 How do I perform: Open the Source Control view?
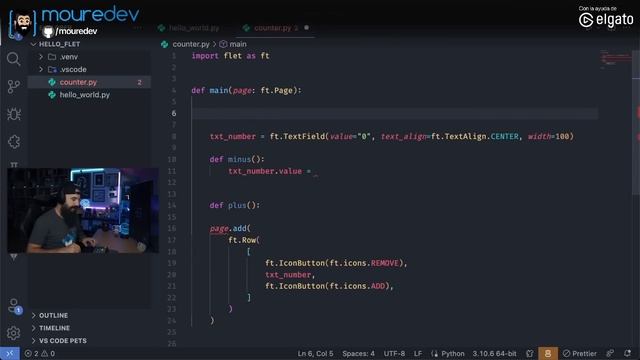(x=13, y=87)
